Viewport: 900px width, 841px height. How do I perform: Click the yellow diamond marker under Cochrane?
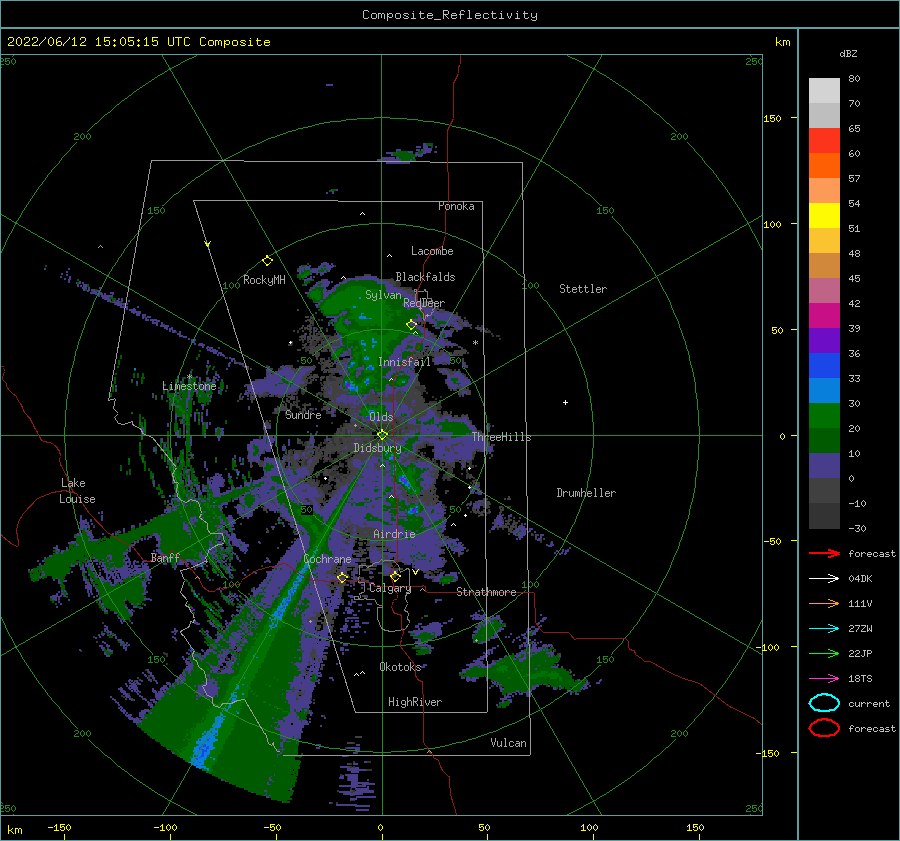coord(342,577)
